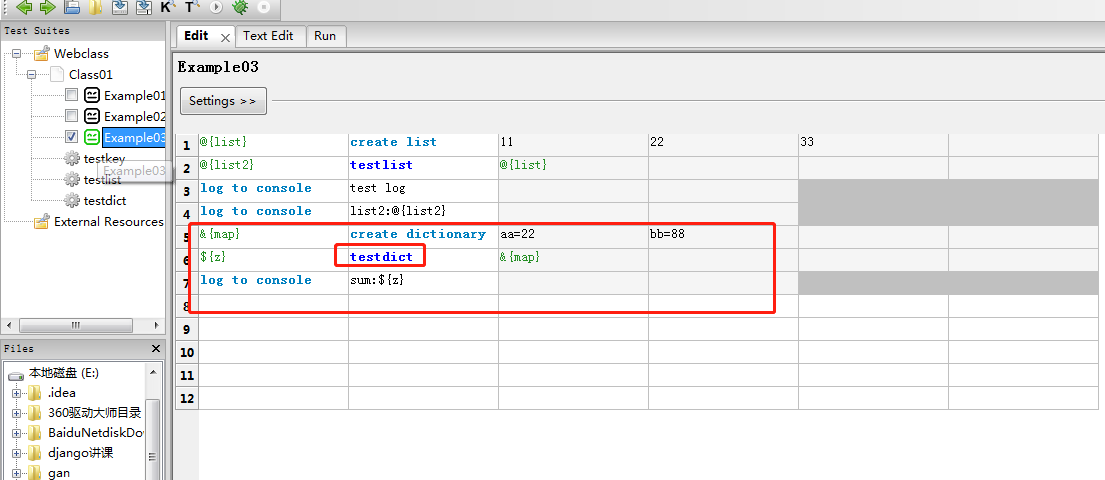Click the Settings >> button
The width and height of the screenshot is (1105, 480).
223,101
